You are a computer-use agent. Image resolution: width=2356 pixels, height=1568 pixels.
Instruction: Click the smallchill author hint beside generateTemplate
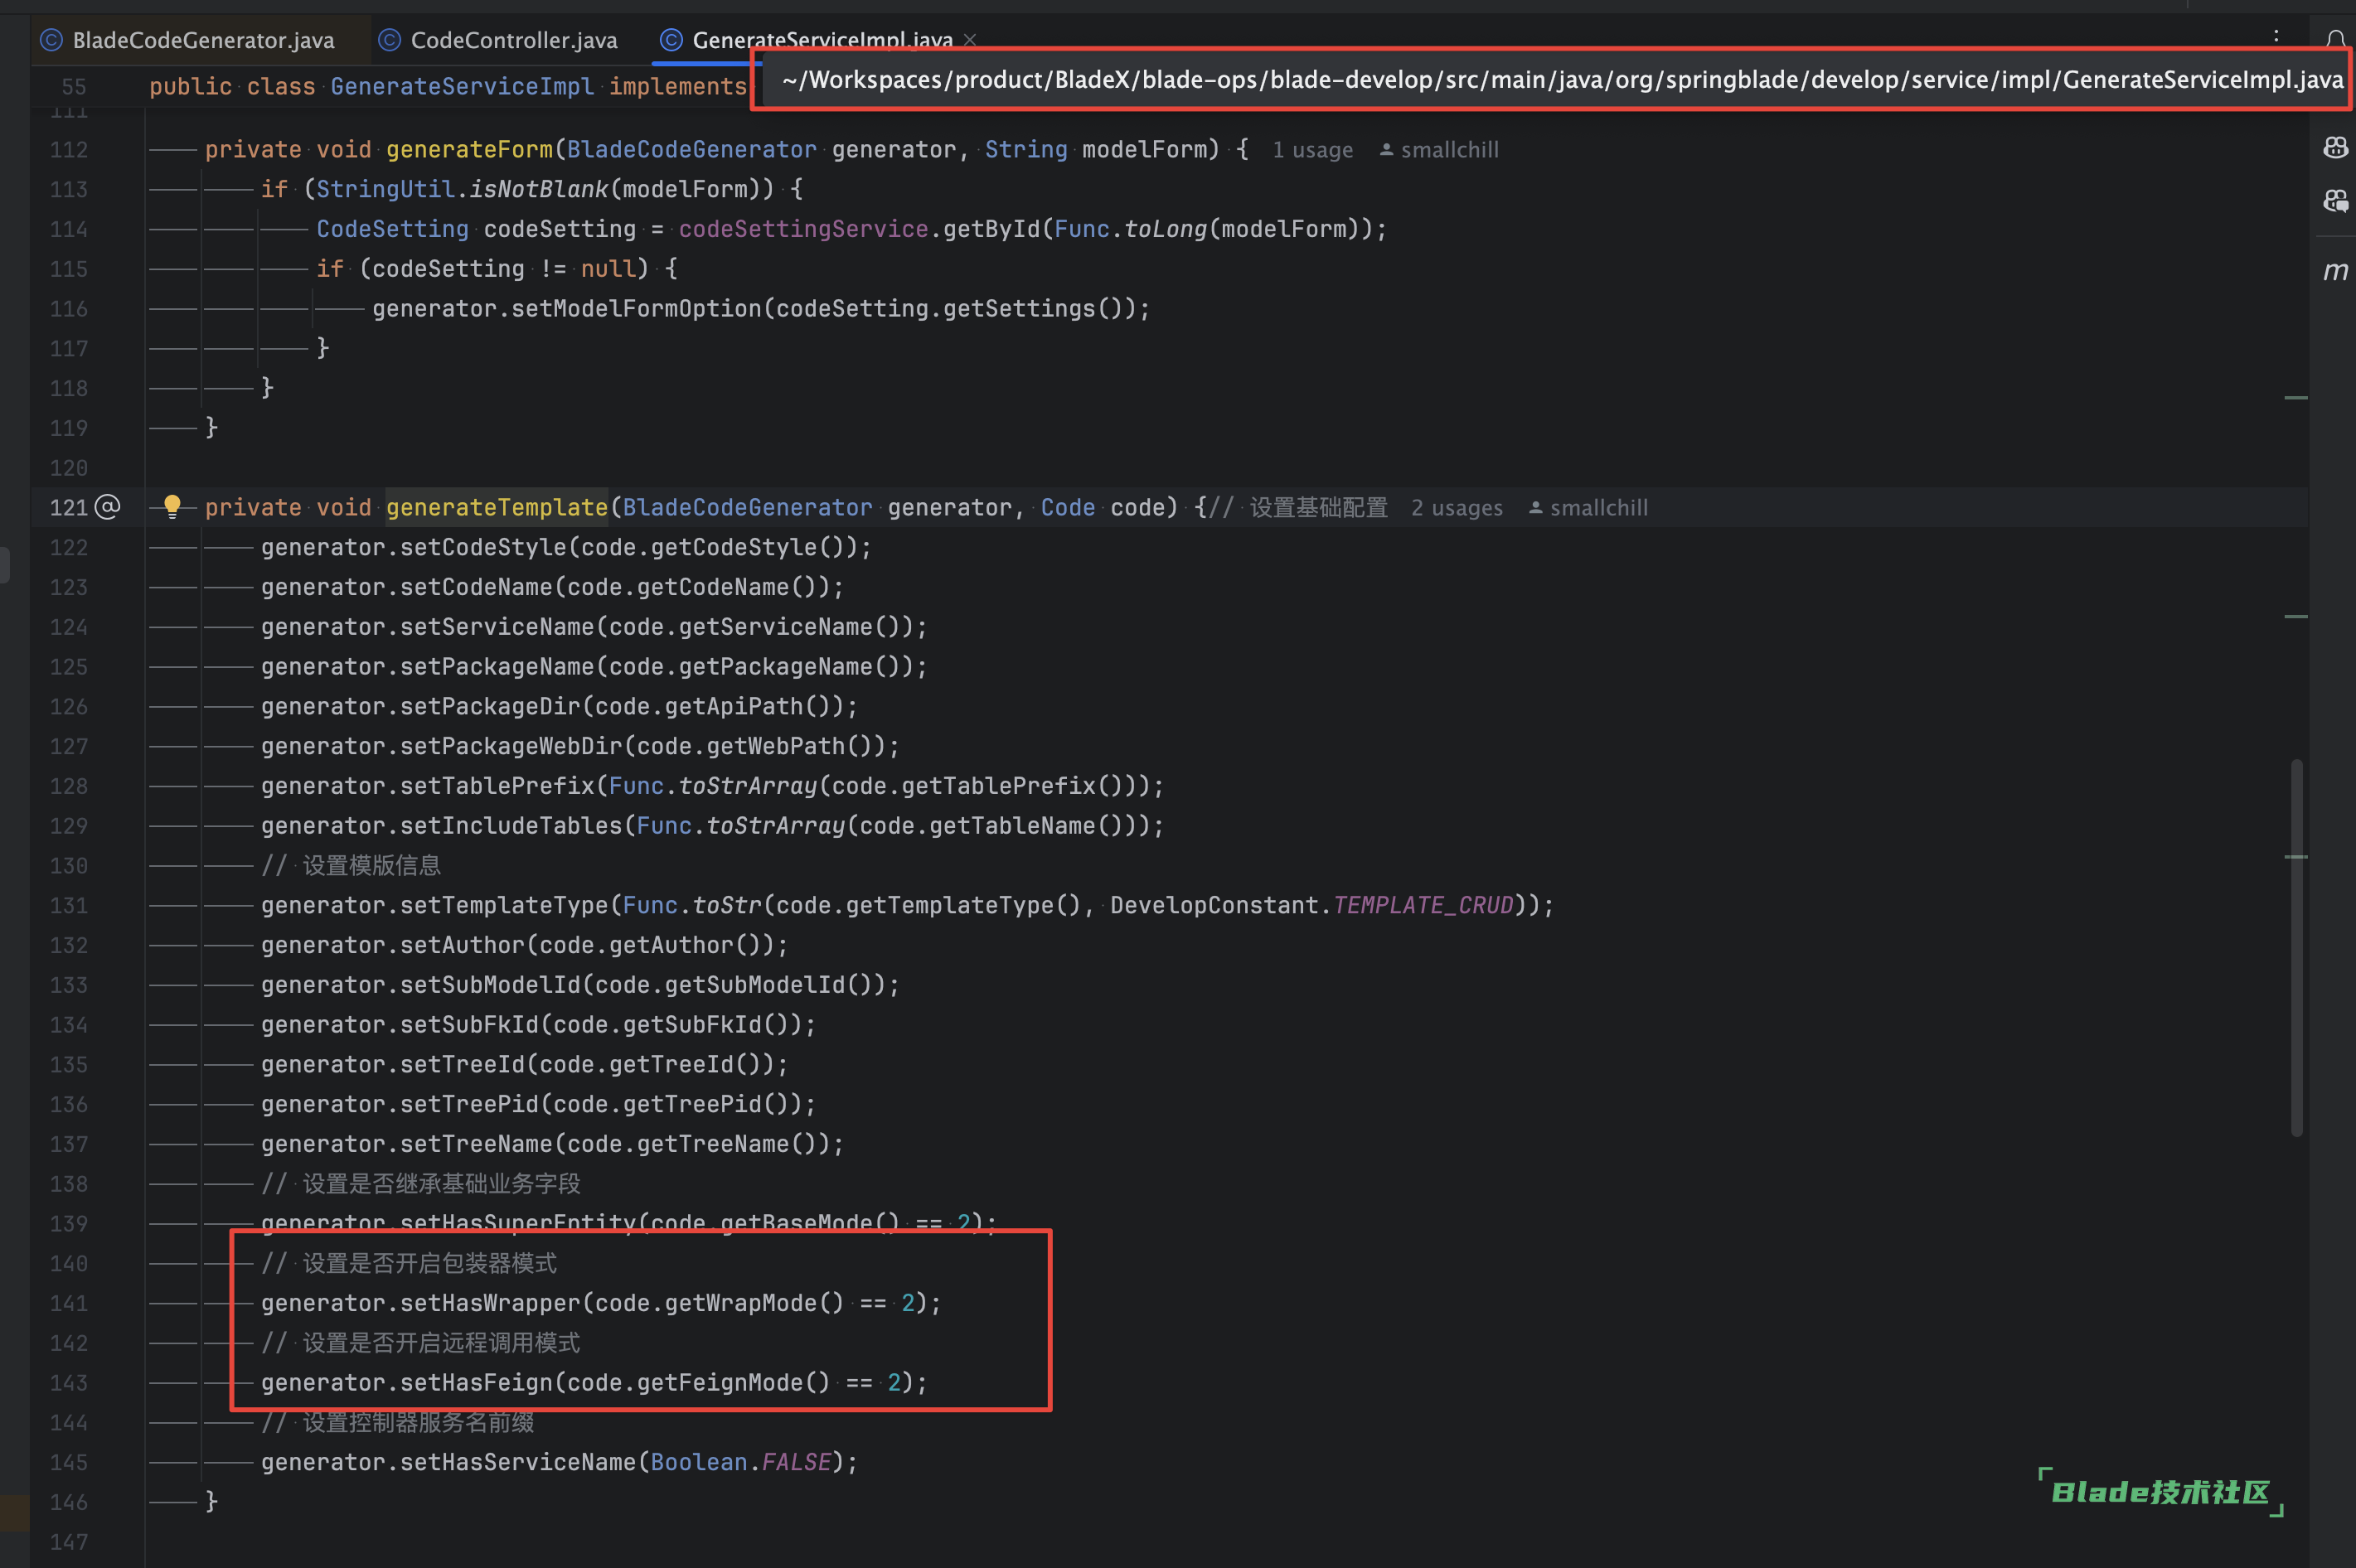(x=1588, y=508)
